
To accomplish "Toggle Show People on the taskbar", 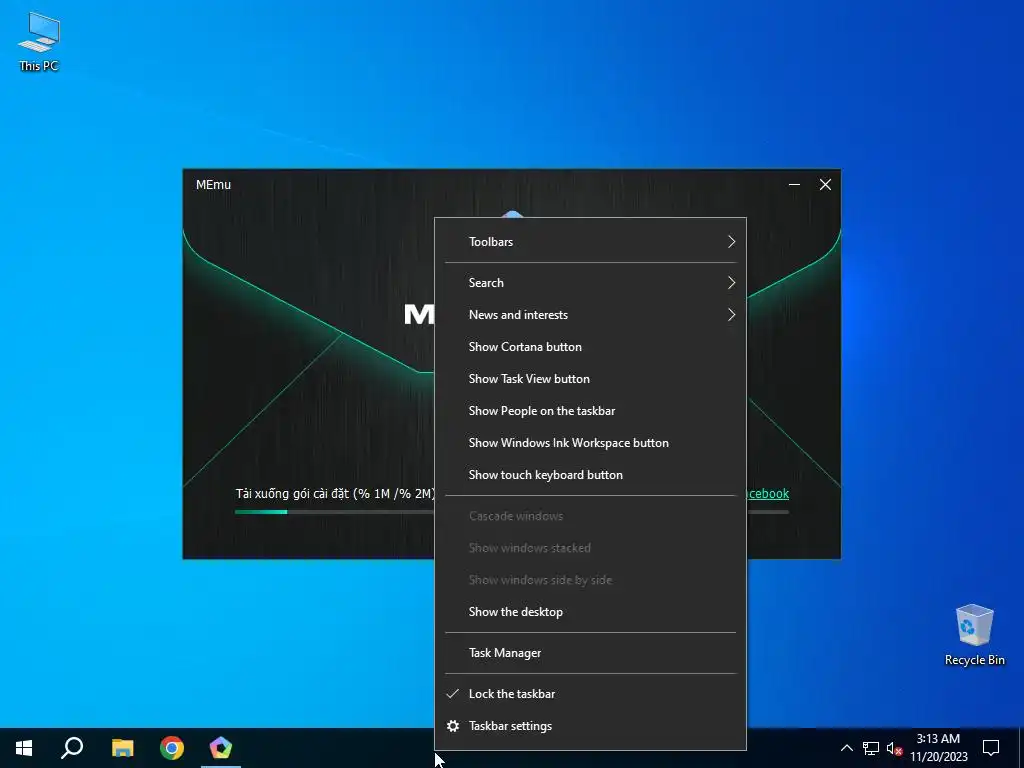I will tap(590, 411).
